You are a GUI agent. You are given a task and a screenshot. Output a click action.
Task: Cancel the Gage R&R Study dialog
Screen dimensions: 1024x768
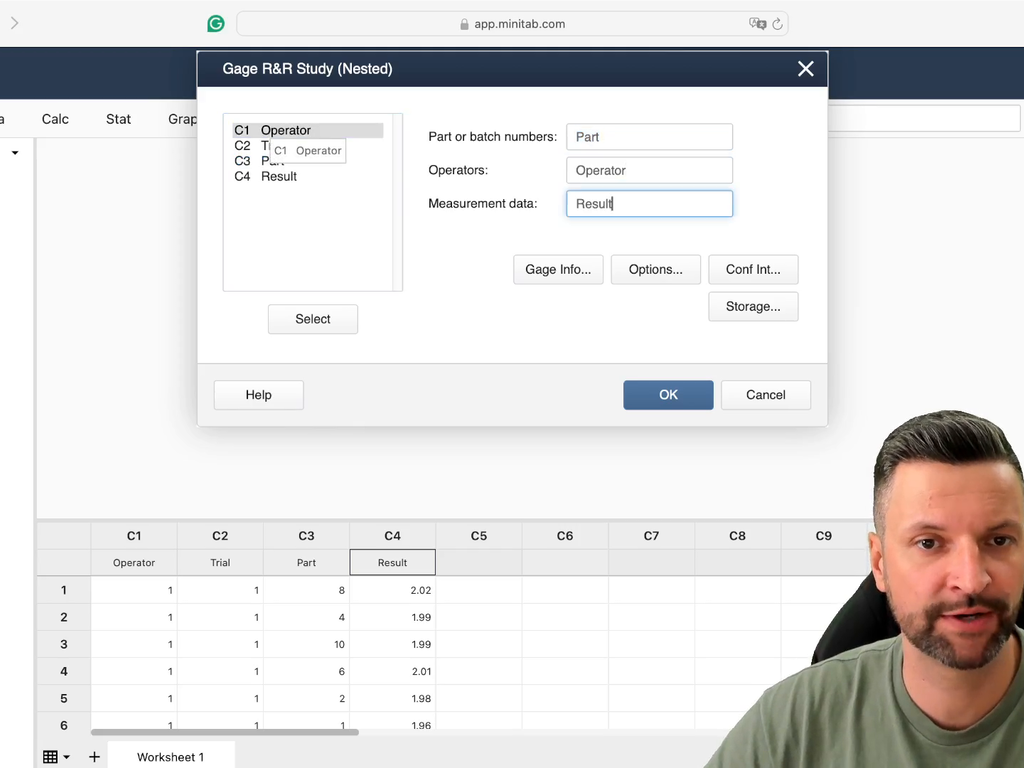pos(766,395)
